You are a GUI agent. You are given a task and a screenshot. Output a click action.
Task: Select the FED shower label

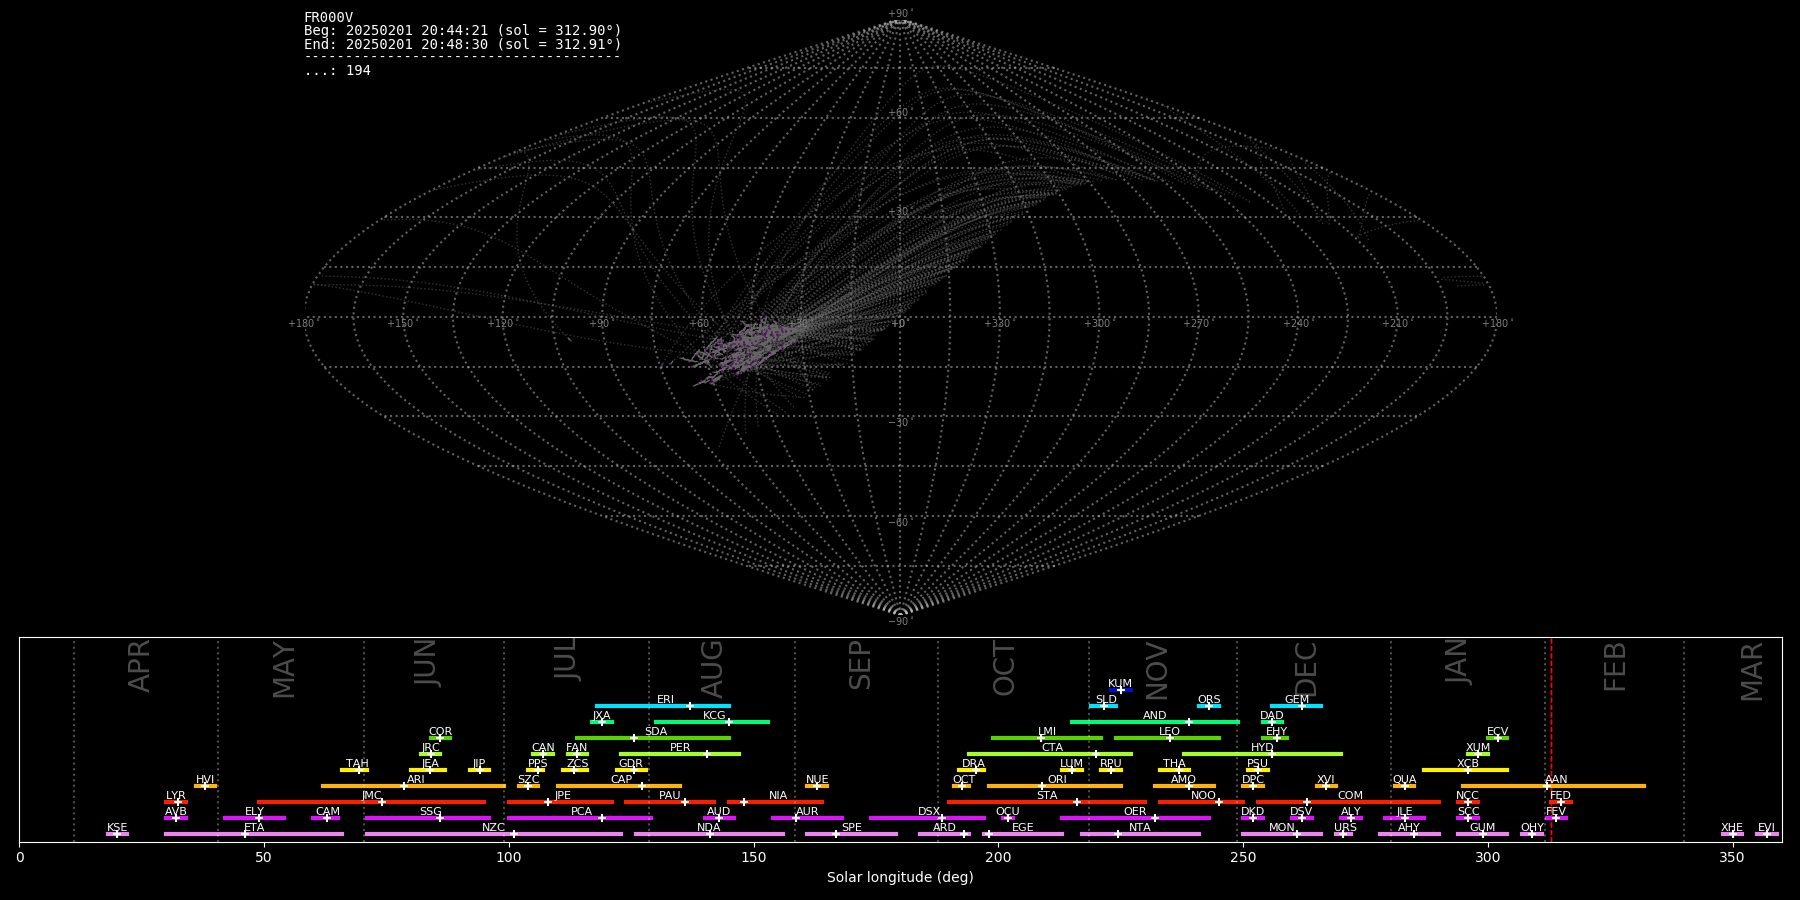tap(1560, 795)
